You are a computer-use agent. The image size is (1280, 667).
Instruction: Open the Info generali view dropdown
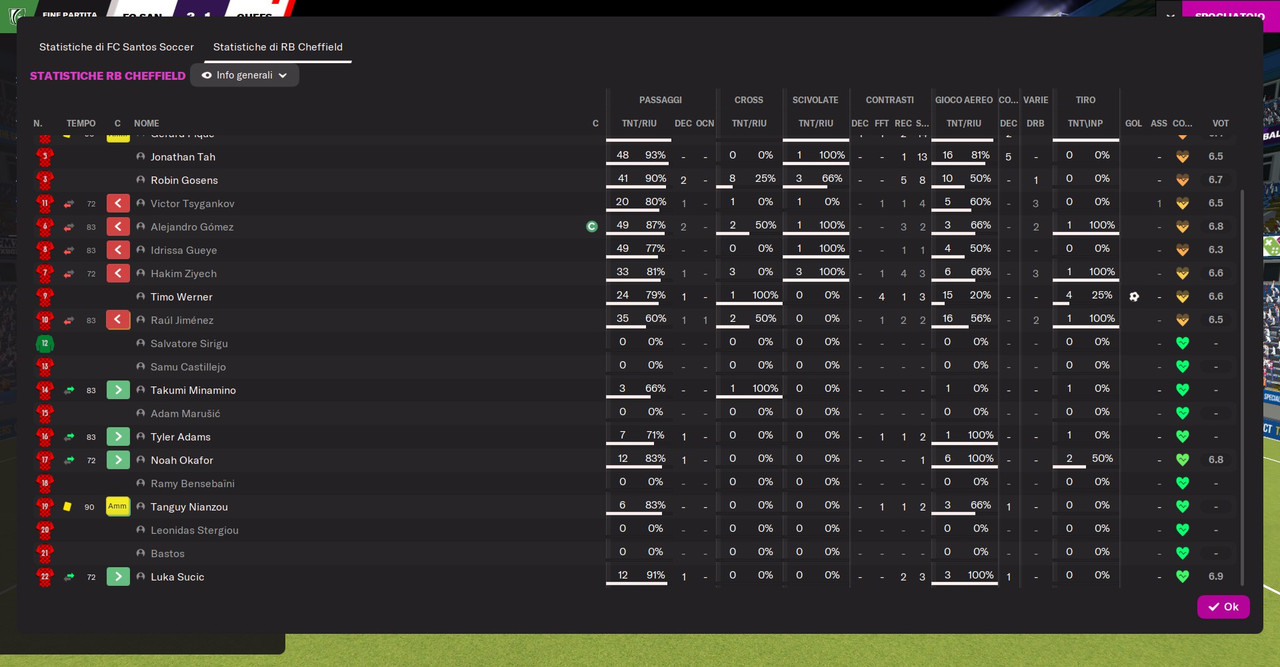(245, 75)
